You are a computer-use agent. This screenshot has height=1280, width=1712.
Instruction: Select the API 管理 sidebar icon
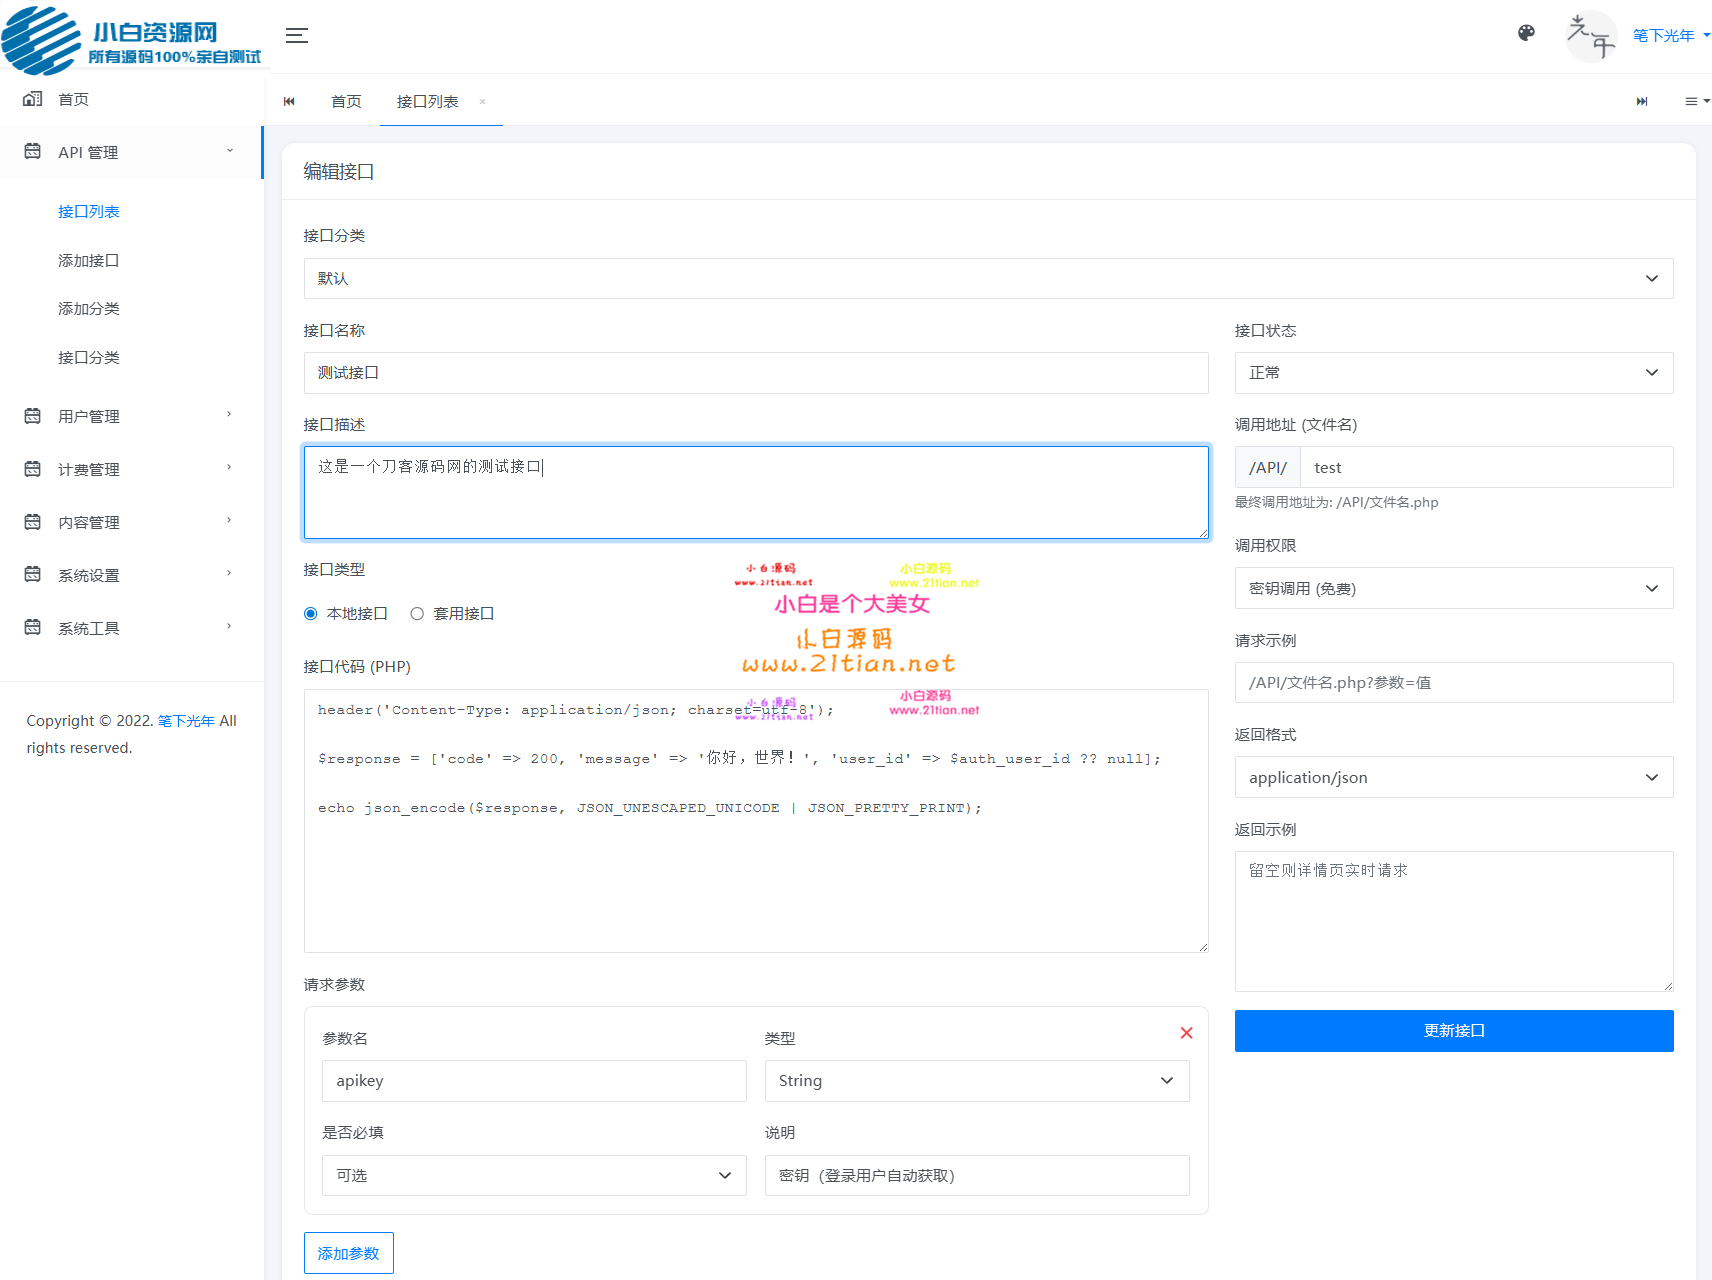click(31, 152)
